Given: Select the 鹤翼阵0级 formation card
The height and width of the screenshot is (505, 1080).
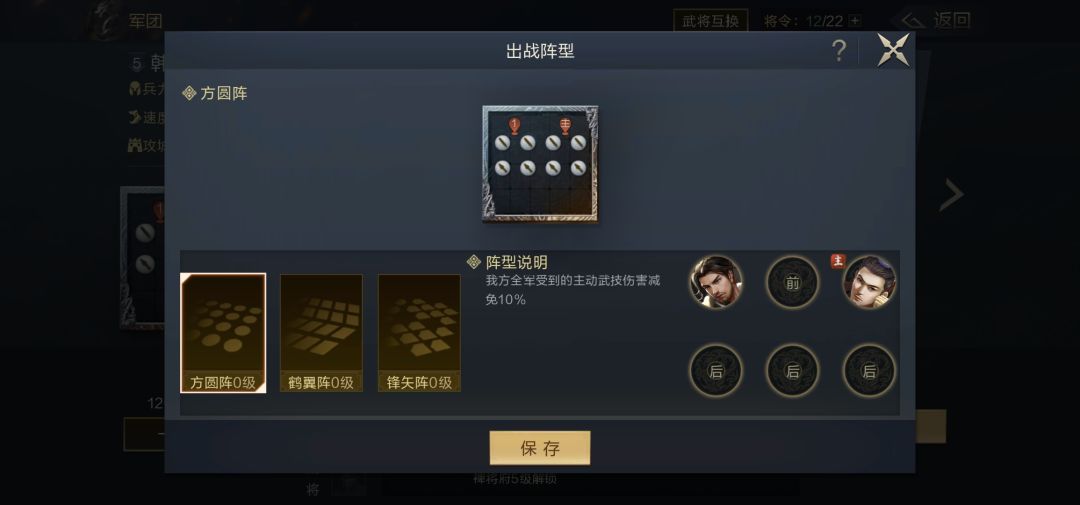Looking at the screenshot, I should 321,333.
